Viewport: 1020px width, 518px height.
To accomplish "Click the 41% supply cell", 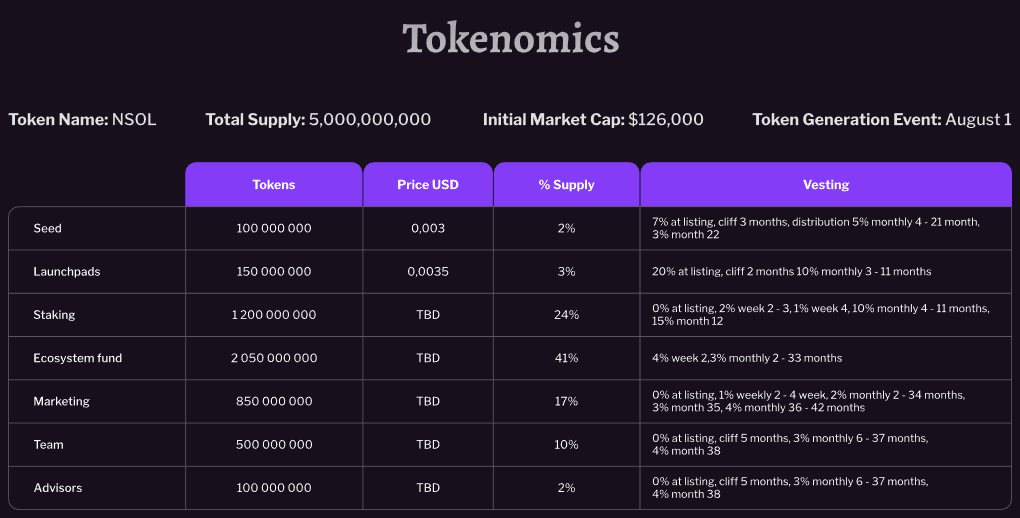I will [x=566, y=358].
